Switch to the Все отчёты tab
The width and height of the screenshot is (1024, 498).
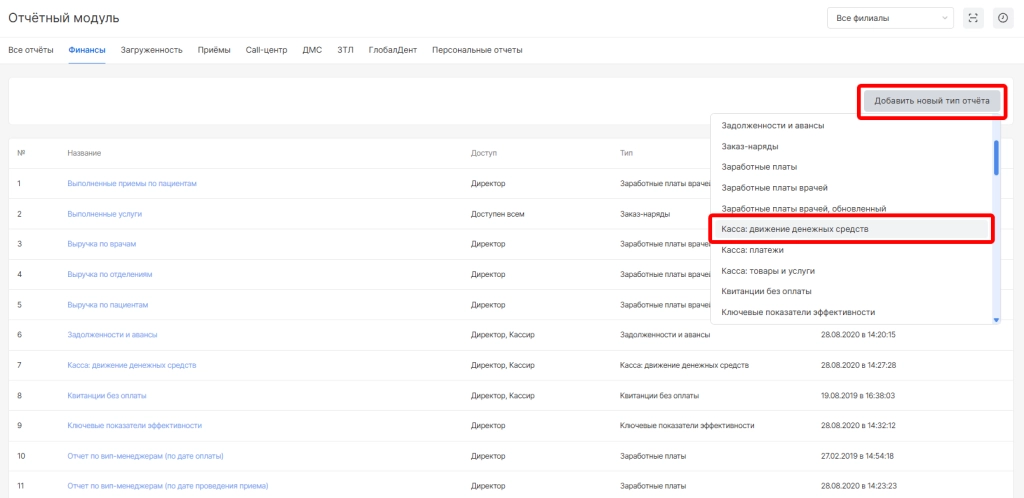(31, 50)
